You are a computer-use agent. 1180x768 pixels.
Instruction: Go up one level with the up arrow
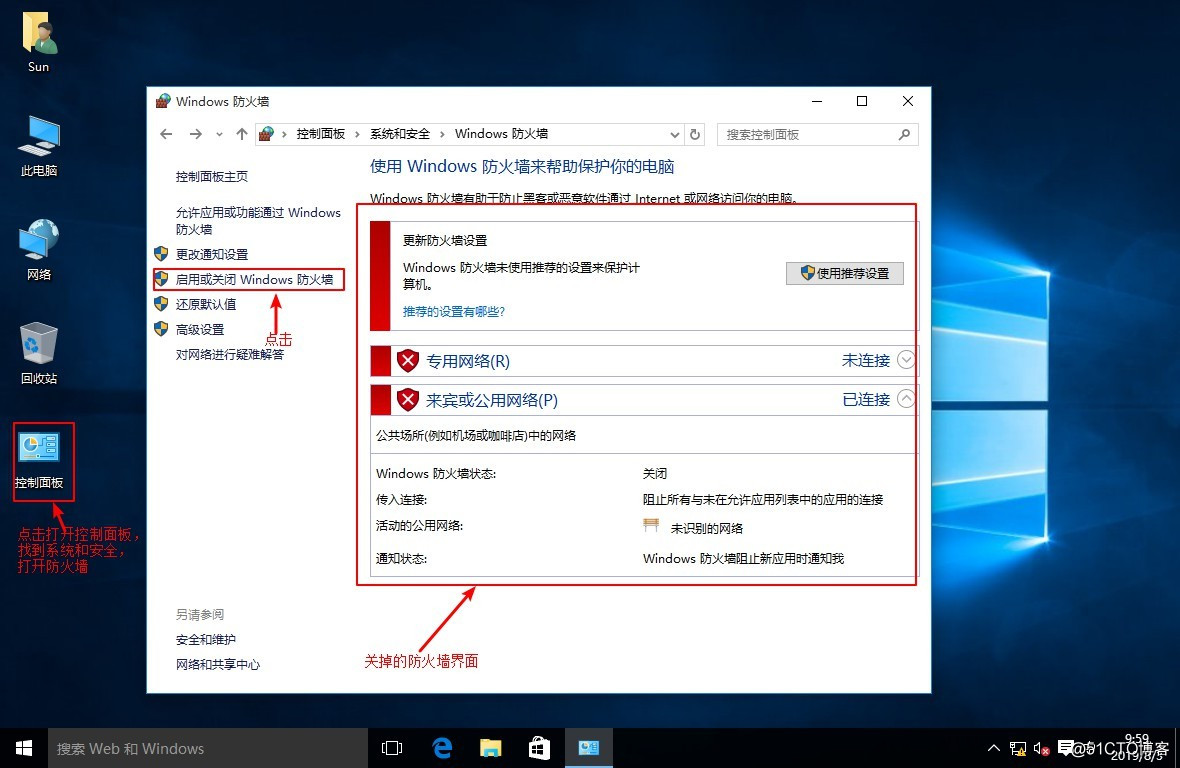pyautogui.click(x=242, y=134)
